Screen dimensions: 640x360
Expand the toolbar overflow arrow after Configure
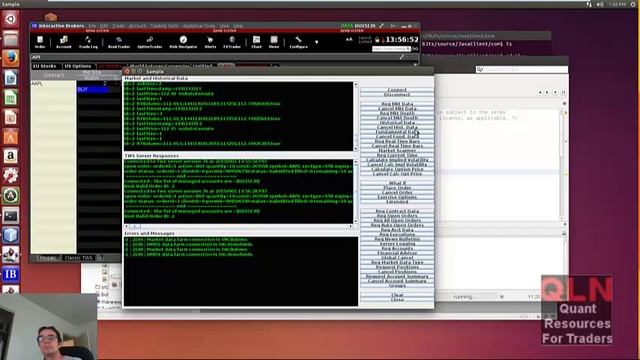(x=316, y=42)
